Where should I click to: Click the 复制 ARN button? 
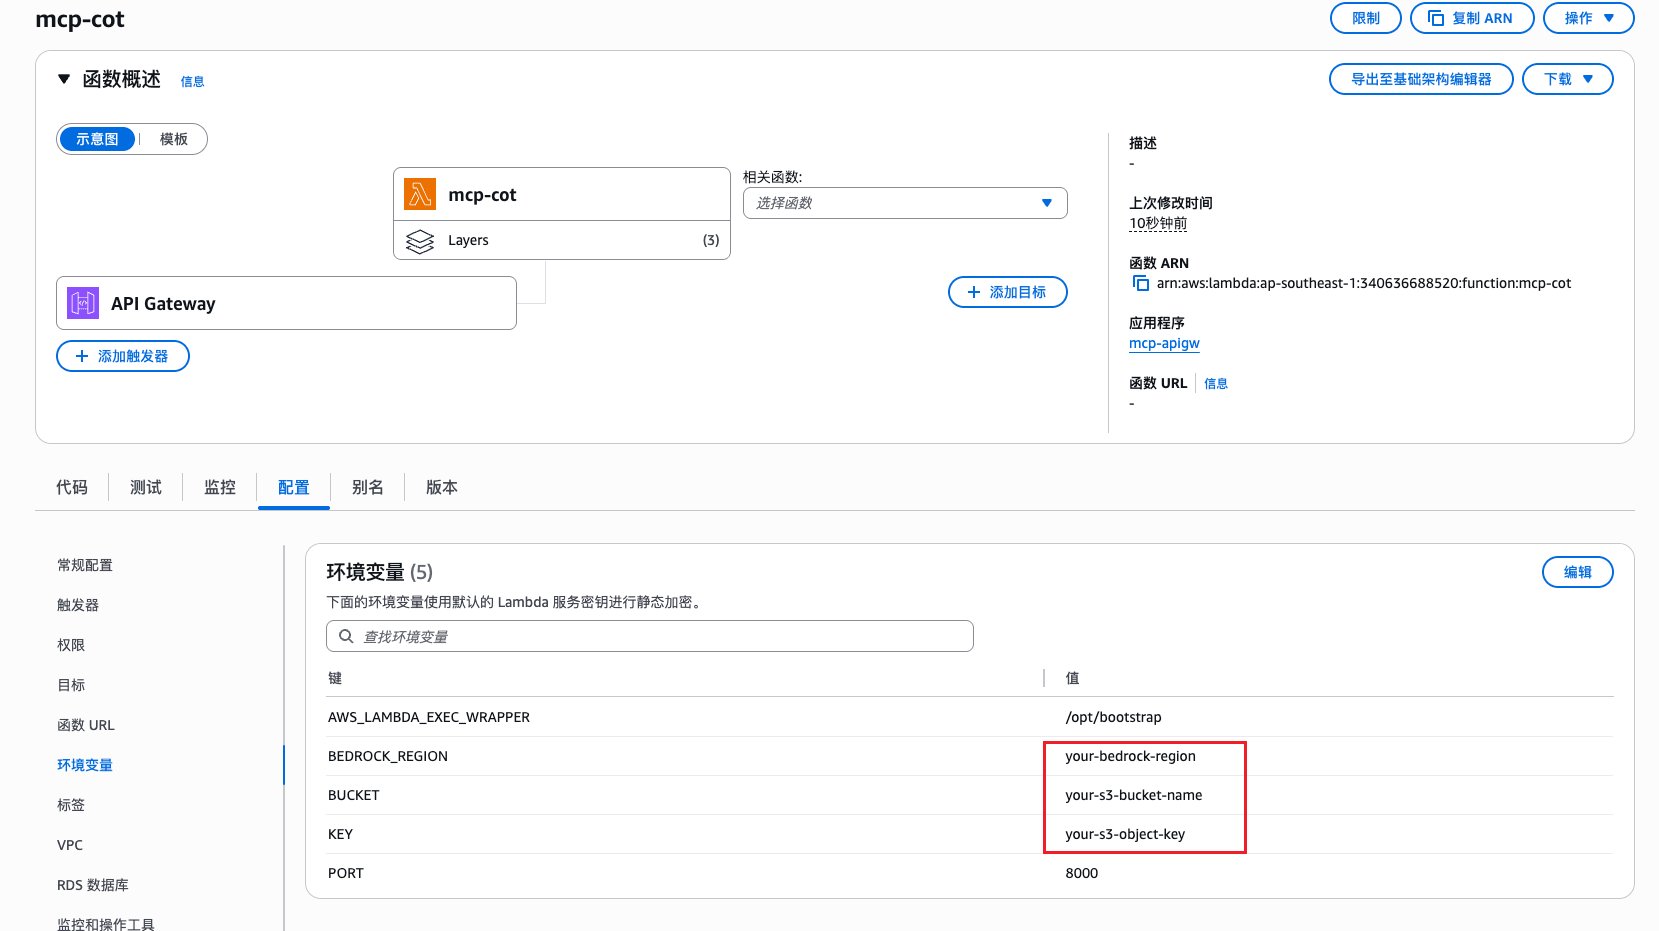click(1471, 18)
